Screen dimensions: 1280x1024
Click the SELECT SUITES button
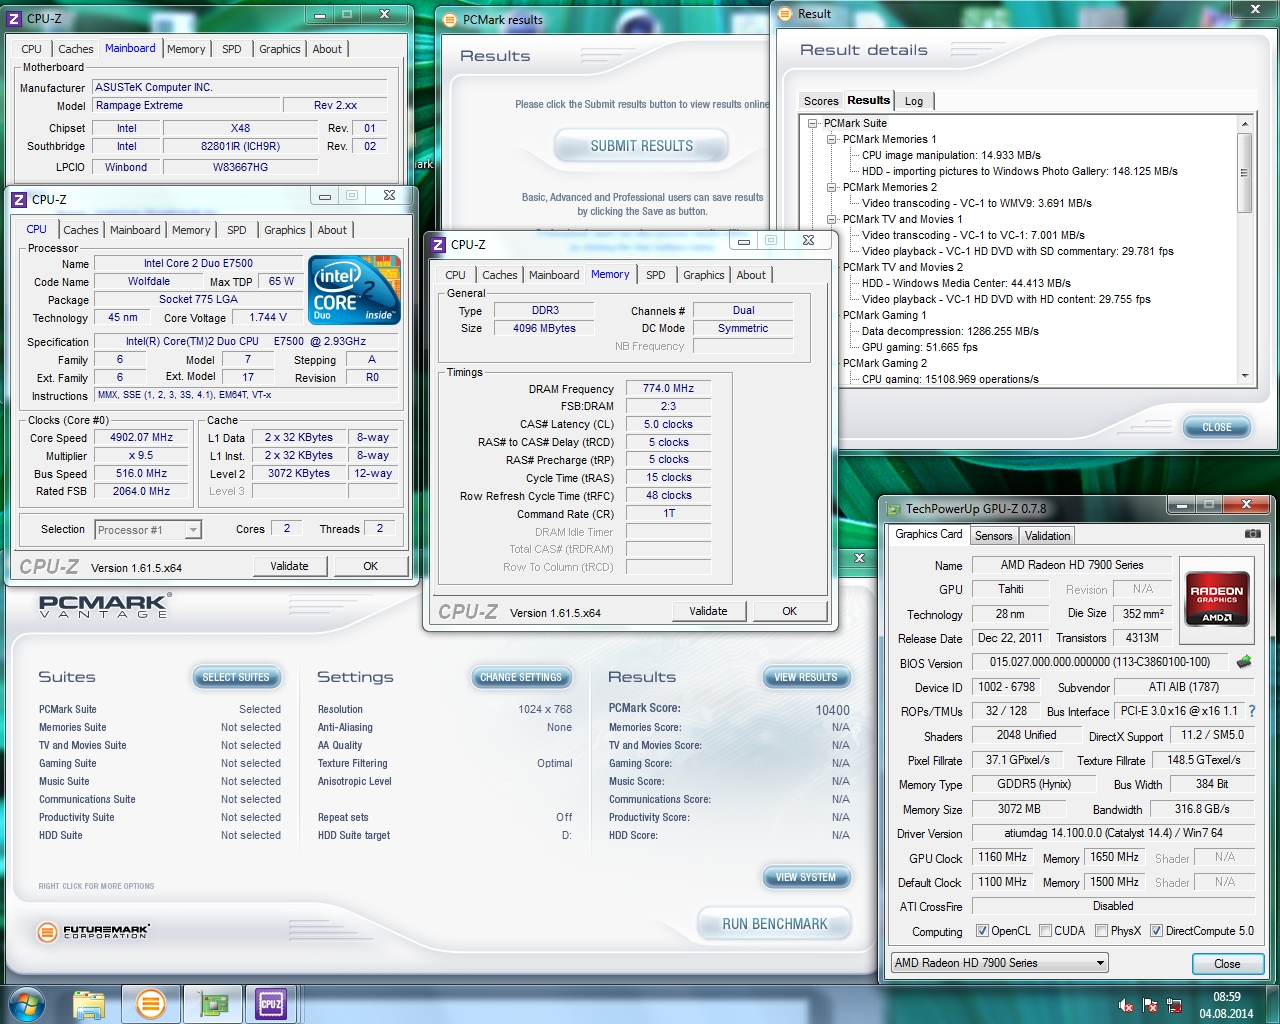[236, 677]
